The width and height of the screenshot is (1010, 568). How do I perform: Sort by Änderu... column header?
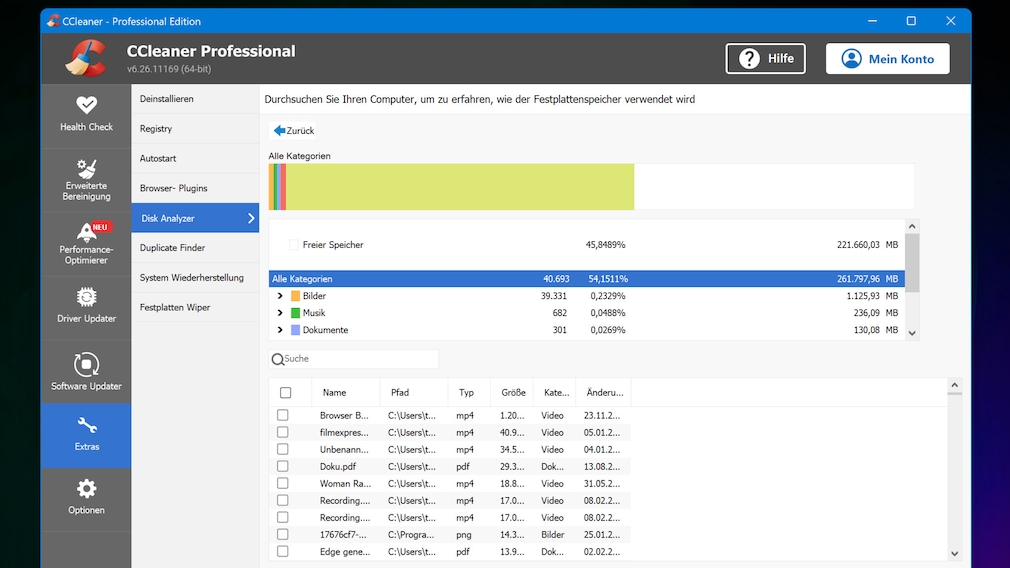pos(604,392)
